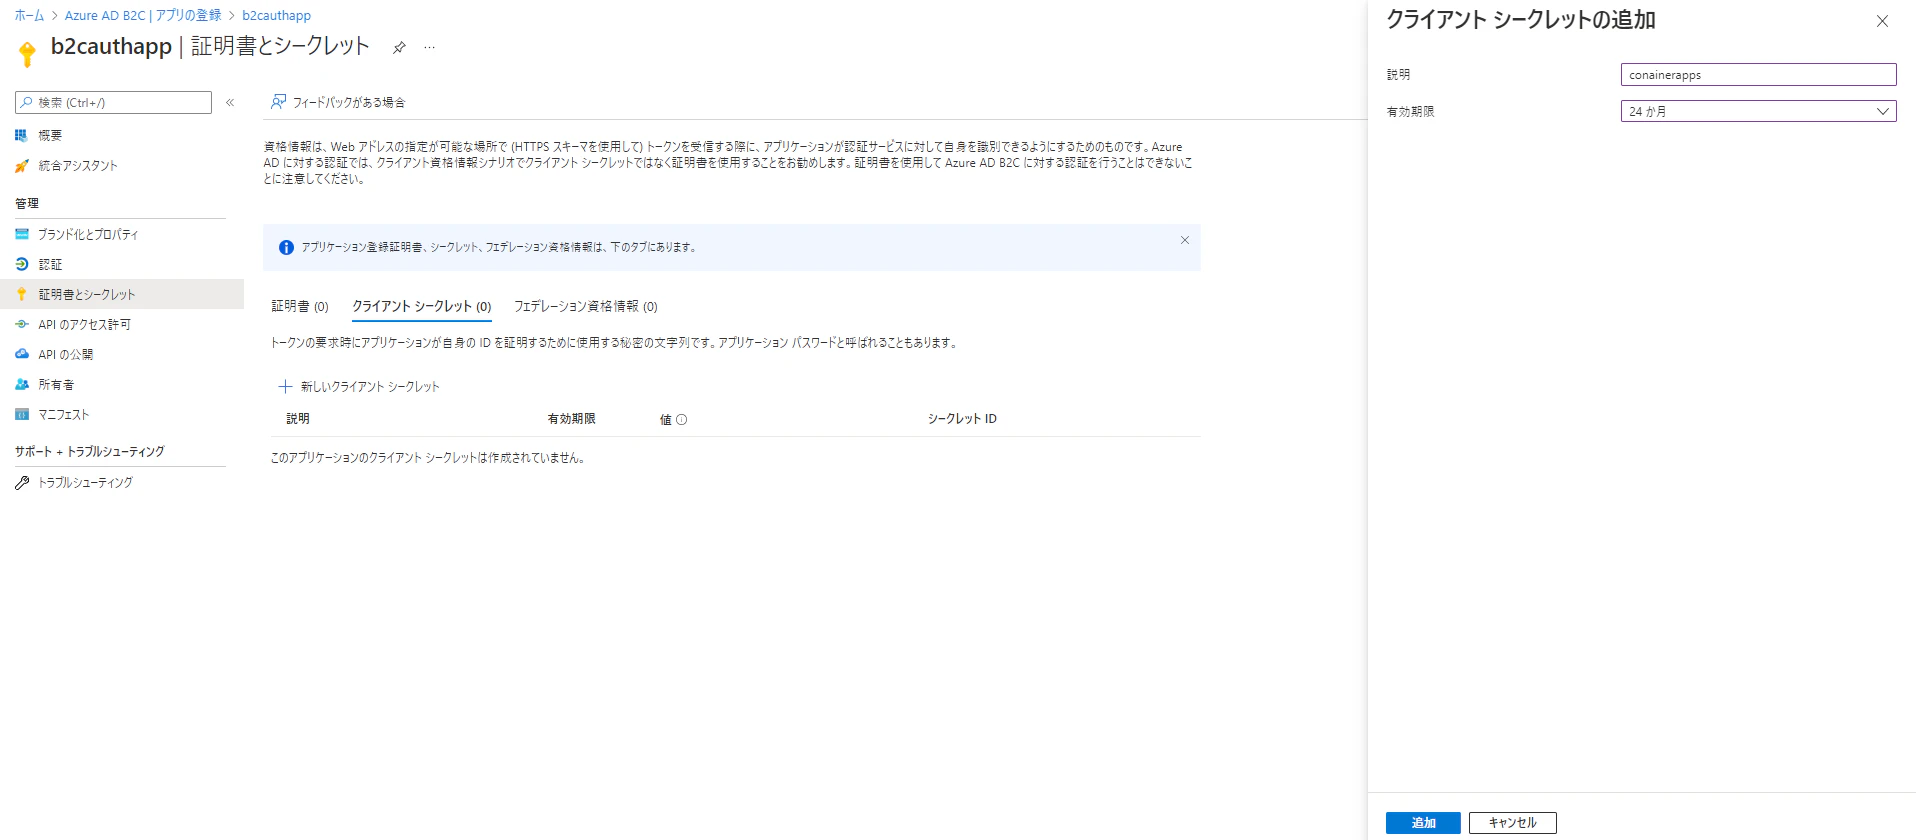Open the マニフェスト menu item

pyautogui.click(x=64, y=414)
